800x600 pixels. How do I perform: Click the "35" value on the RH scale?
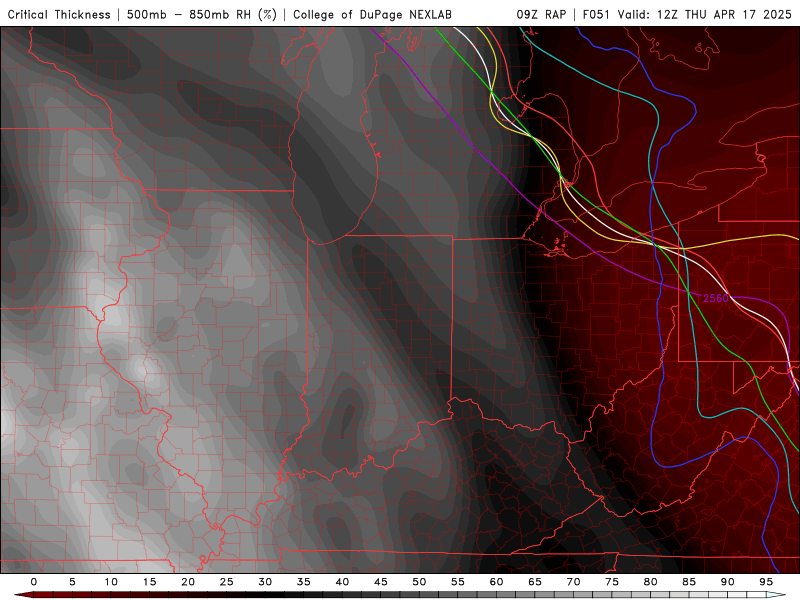(304, 582)
